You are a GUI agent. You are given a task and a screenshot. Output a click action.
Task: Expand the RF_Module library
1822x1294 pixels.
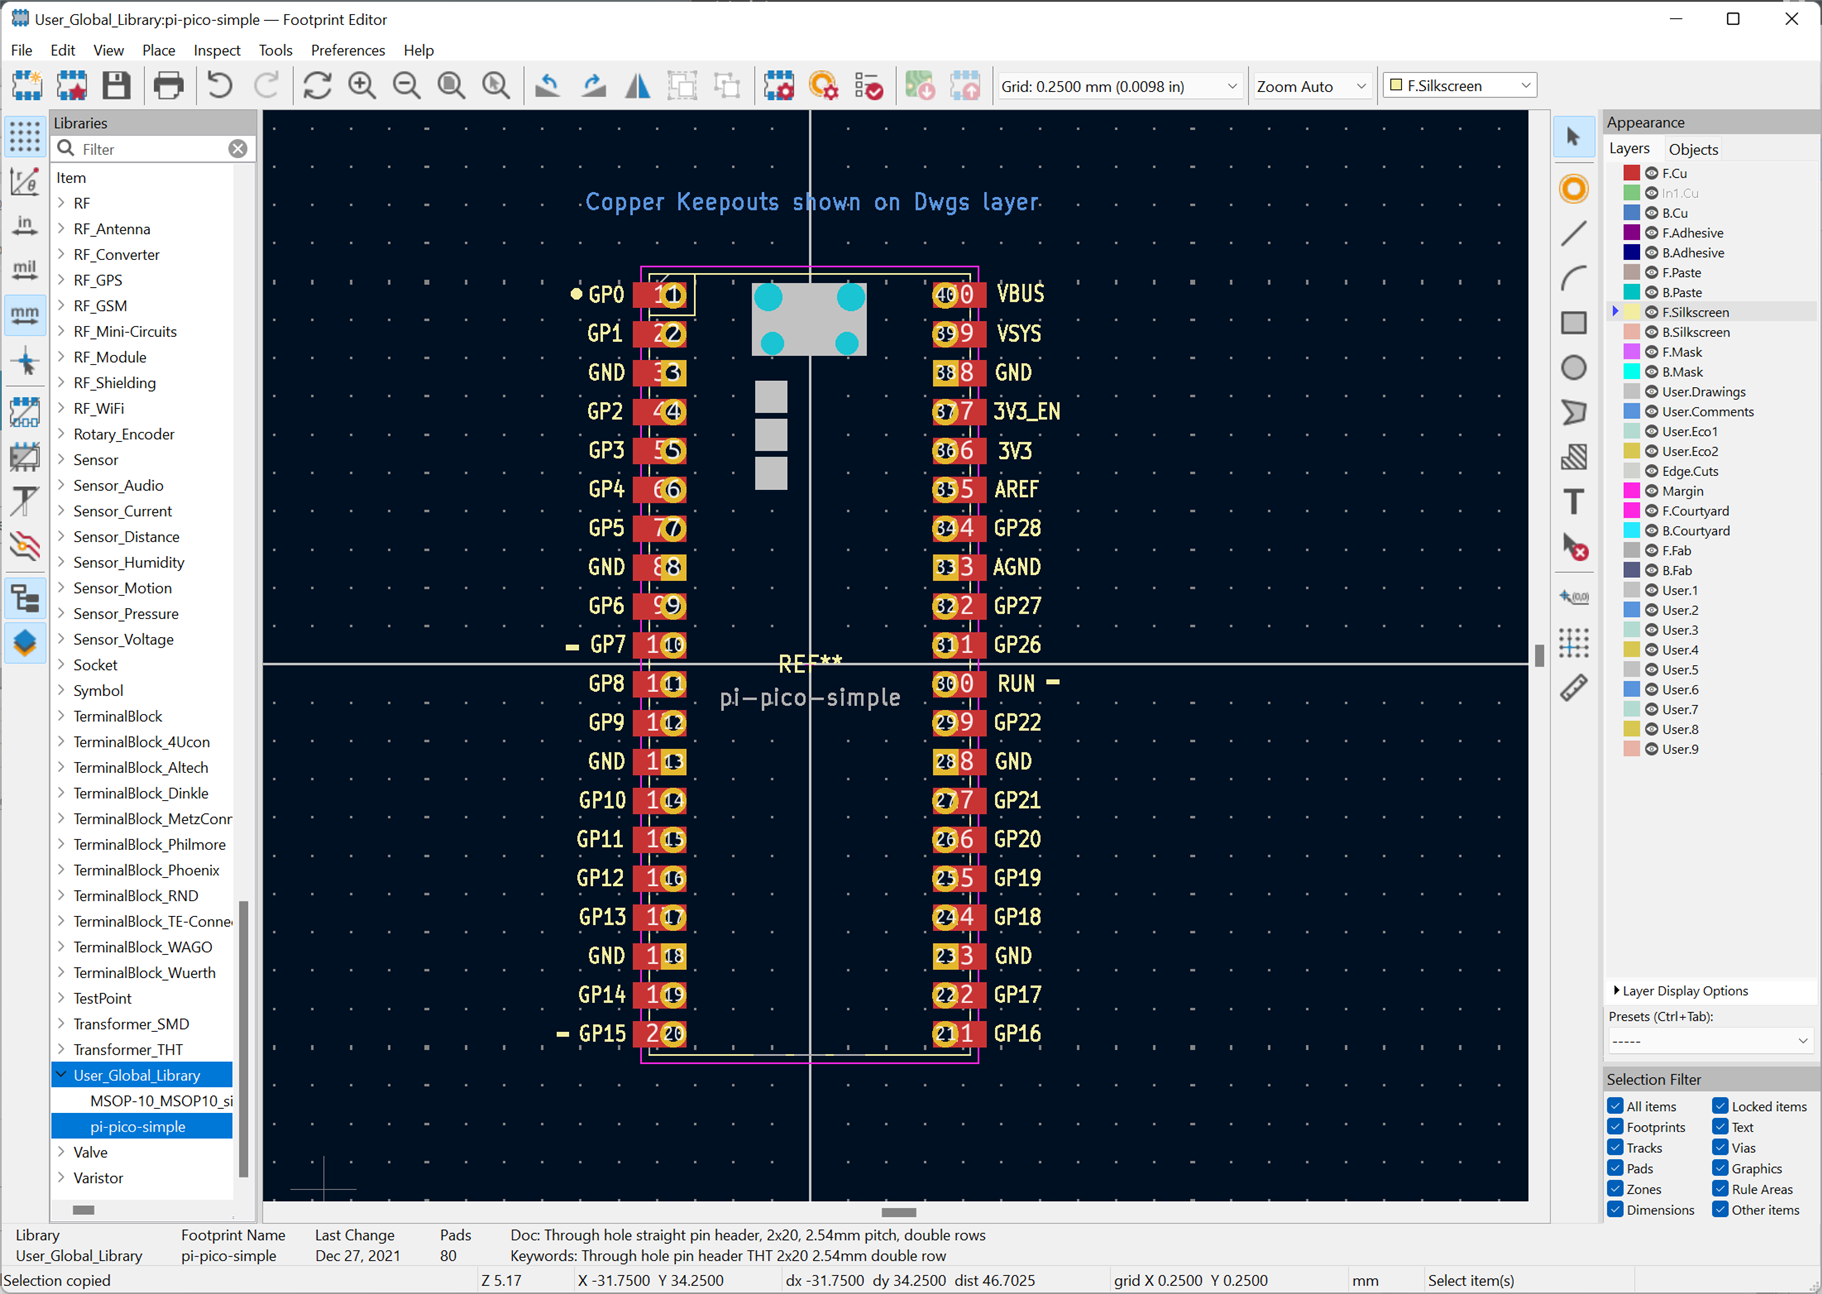point(61,357)
